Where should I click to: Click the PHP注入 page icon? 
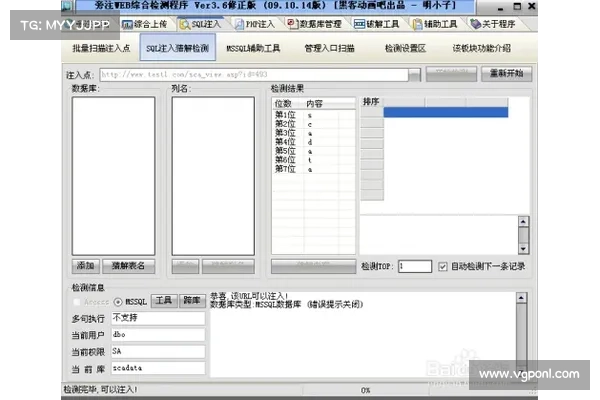(239, 24)
